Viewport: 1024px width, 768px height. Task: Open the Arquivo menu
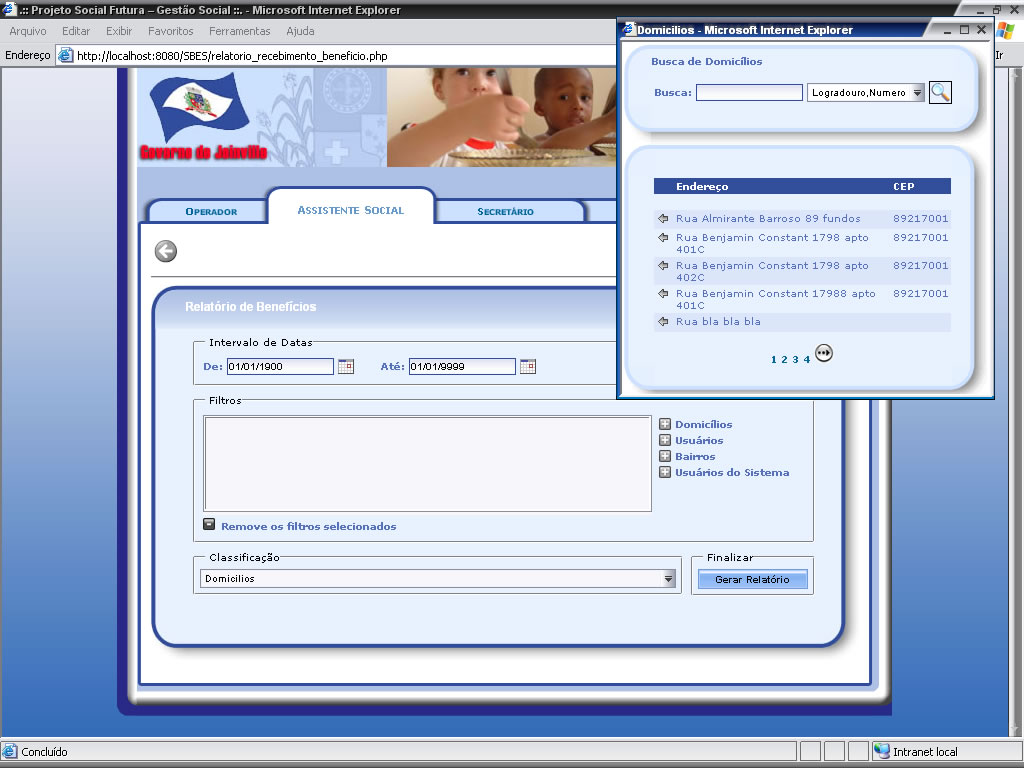[27, 31]
